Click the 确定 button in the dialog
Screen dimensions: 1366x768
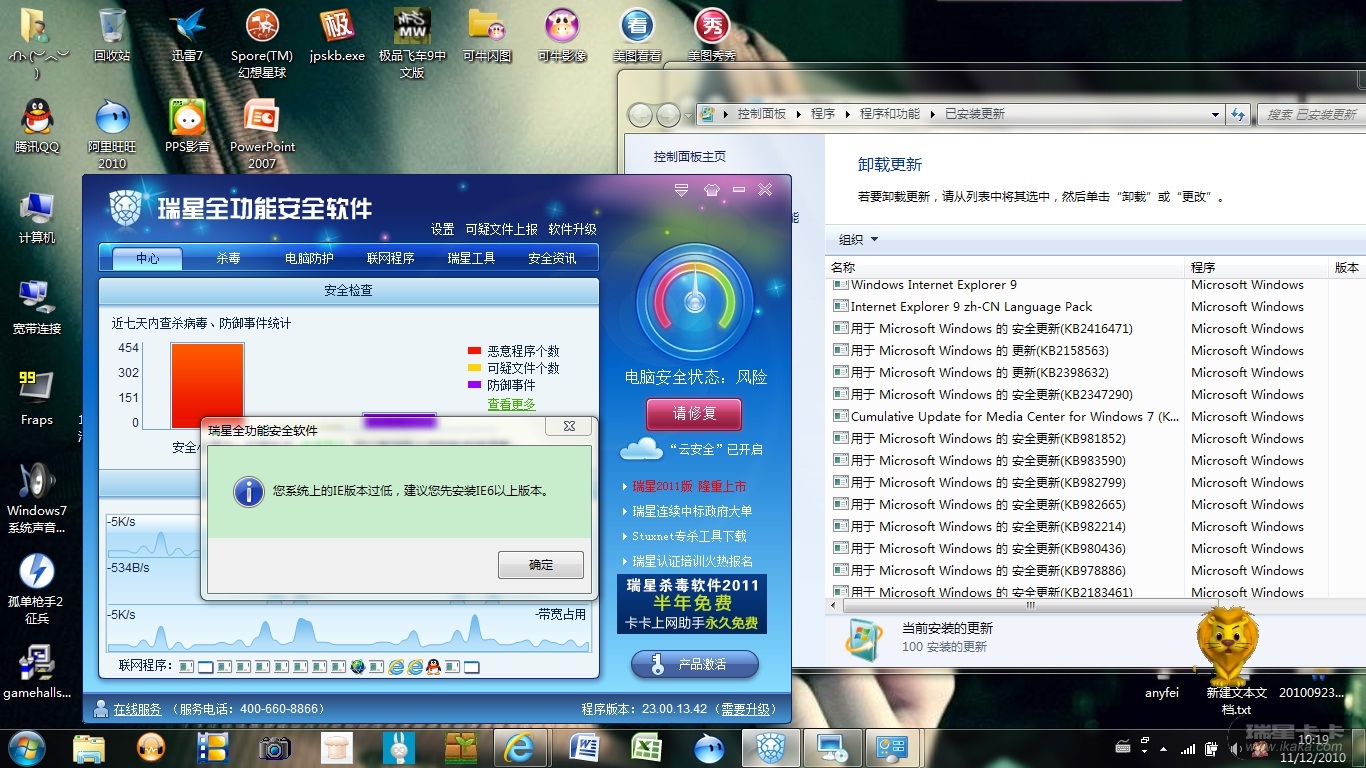pyautogui.click(x=541, y=565)
